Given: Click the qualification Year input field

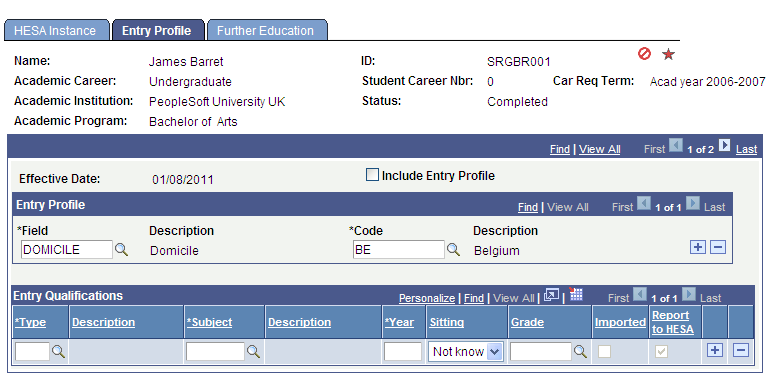Looking at the screenshot, I should click(403, 352).
